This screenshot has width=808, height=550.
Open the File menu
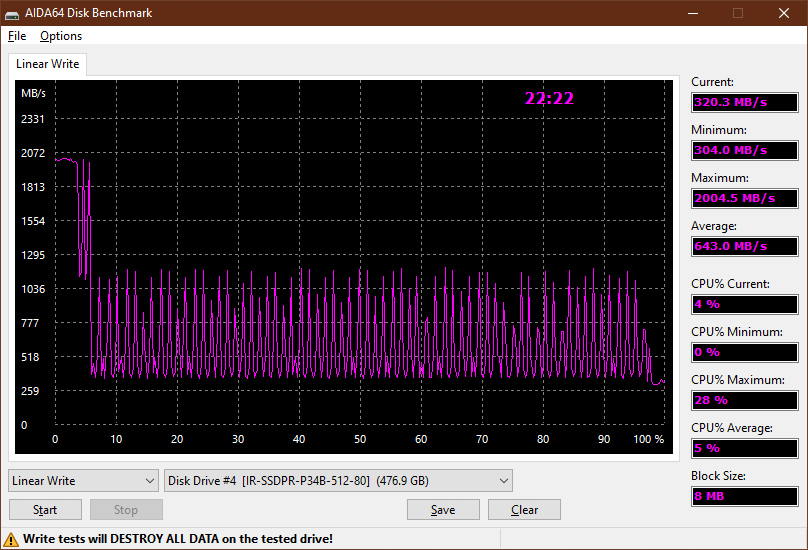(17, 36)
